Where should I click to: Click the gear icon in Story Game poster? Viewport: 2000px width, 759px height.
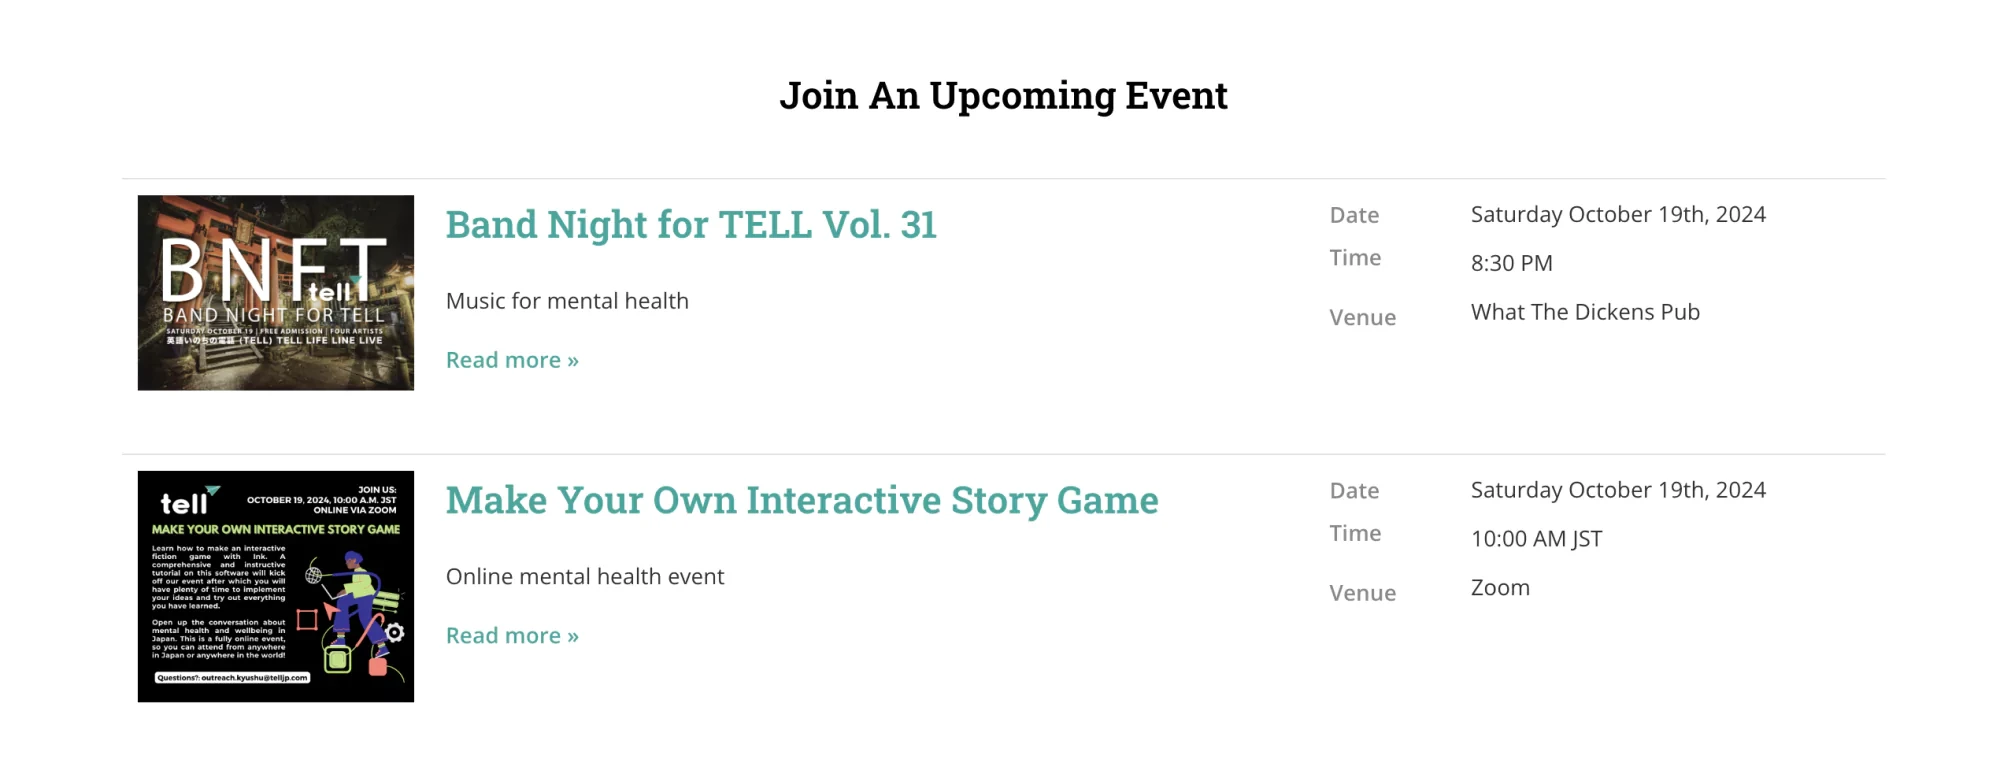395,632
